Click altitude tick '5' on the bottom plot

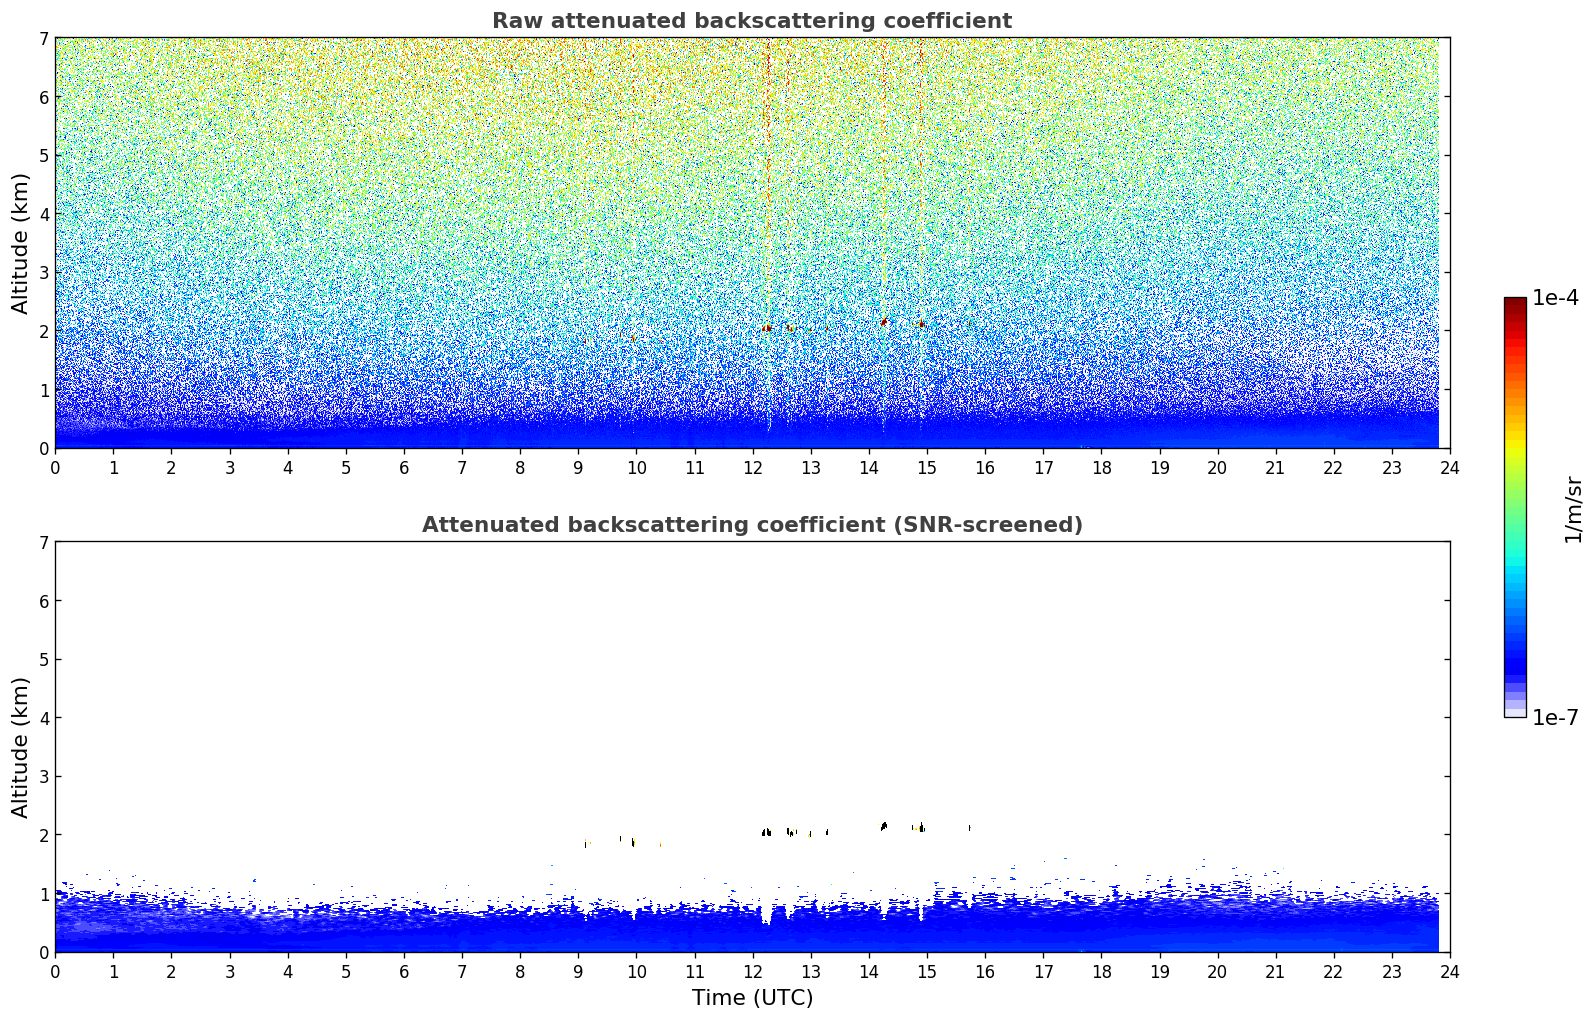(x=43, y=660)
